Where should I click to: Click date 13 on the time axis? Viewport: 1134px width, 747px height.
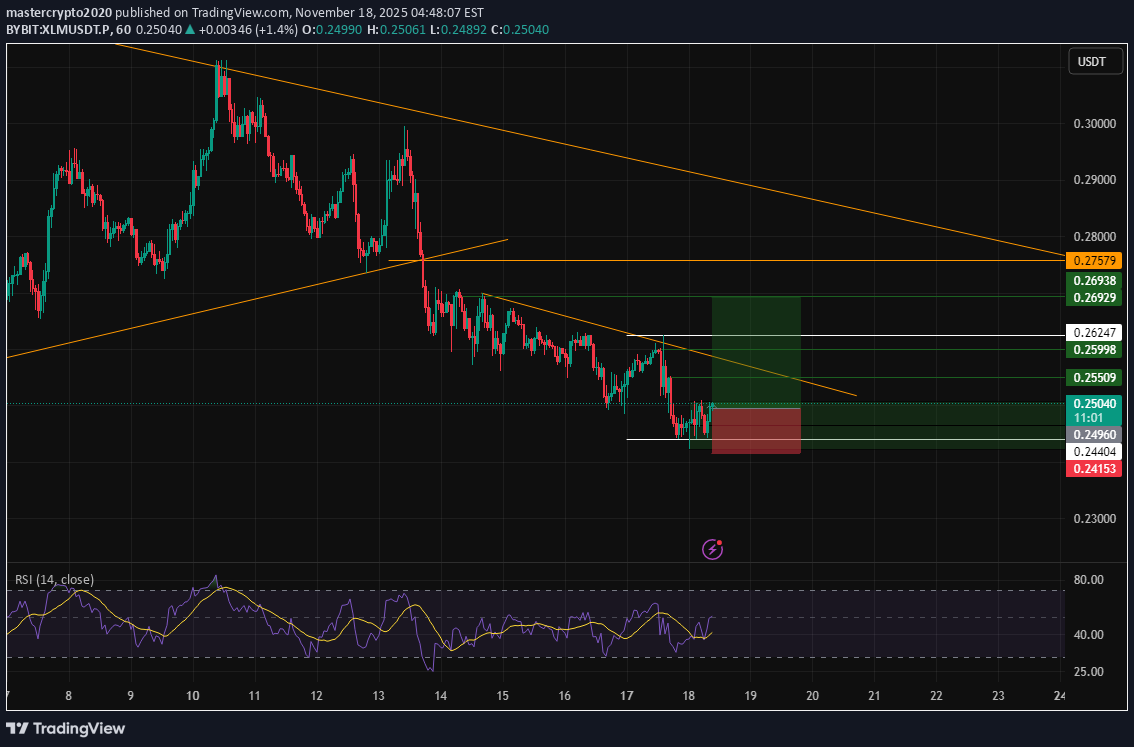coord(378,695)
